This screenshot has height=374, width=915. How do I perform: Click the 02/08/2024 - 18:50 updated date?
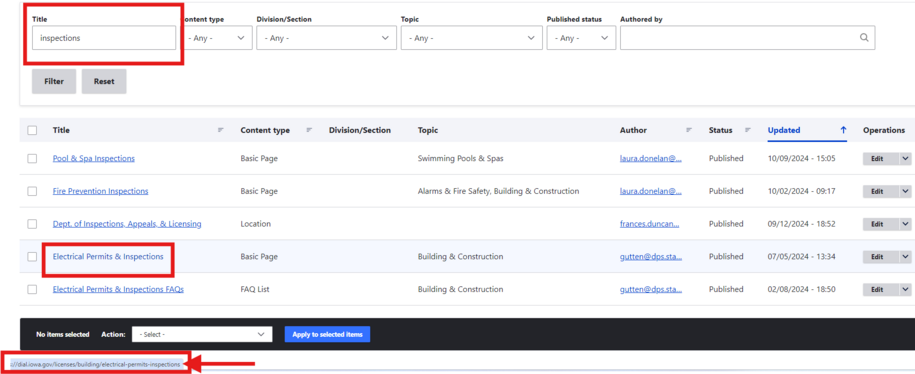(x=802, y=289)
